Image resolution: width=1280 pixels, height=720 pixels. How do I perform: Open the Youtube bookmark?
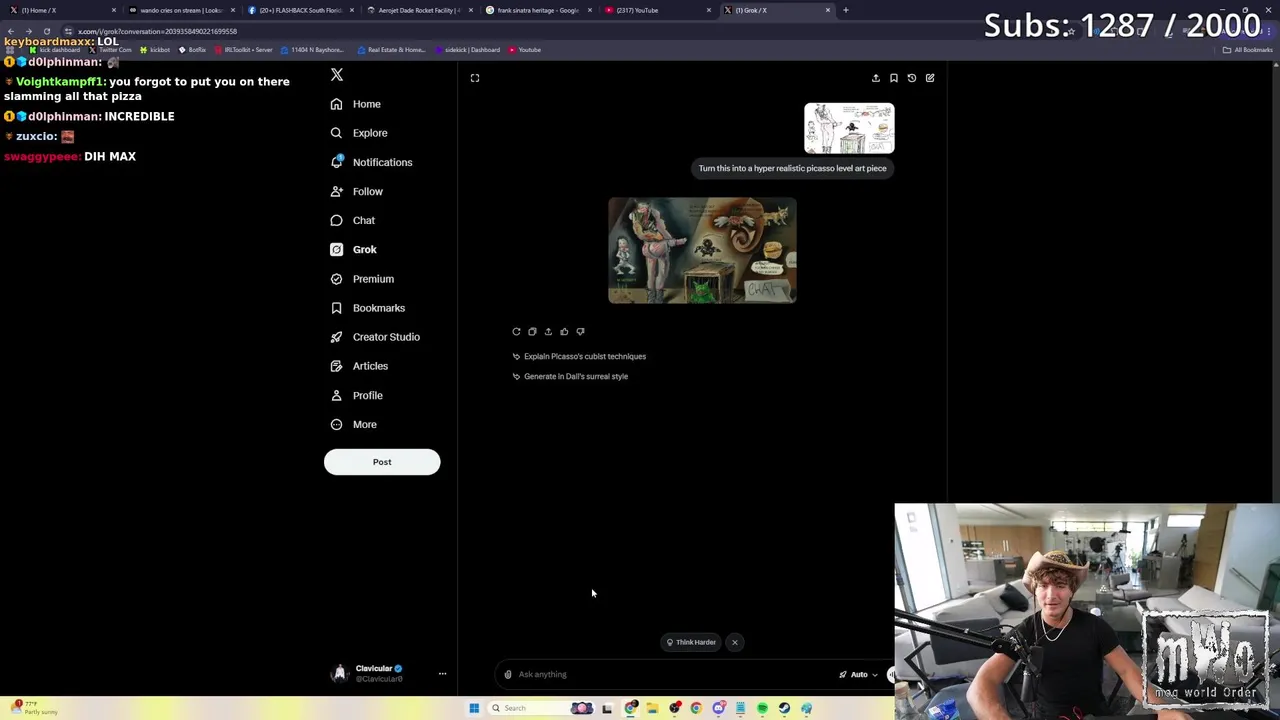tap(525, 50)
